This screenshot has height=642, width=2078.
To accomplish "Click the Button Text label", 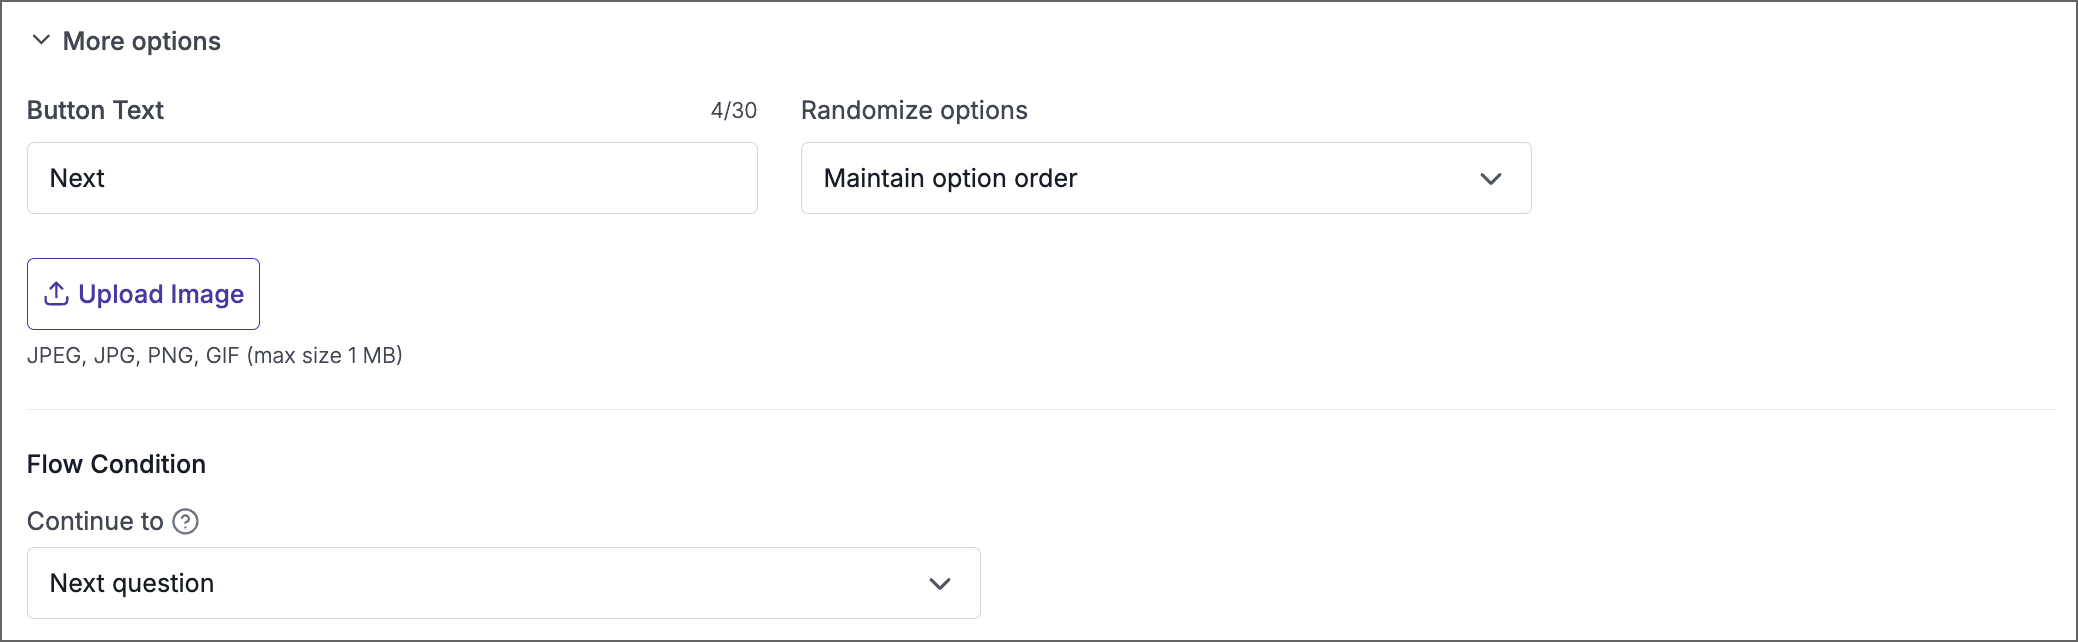I will pyautogui.click(x=95, y=110).
